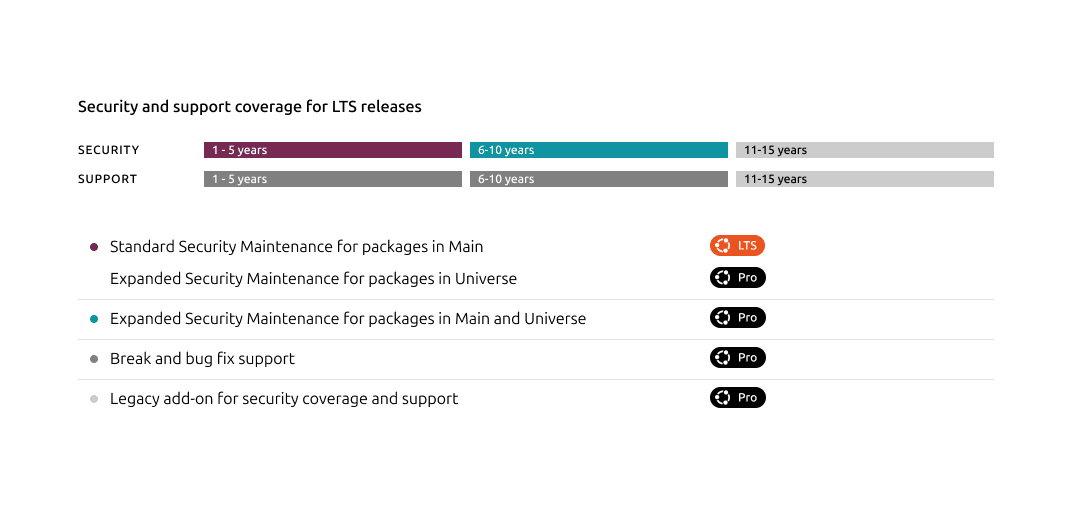Click Expanded Security Maintenance for packages in Universe
The height and width of the screenshot is (511, 1071).
313,278
